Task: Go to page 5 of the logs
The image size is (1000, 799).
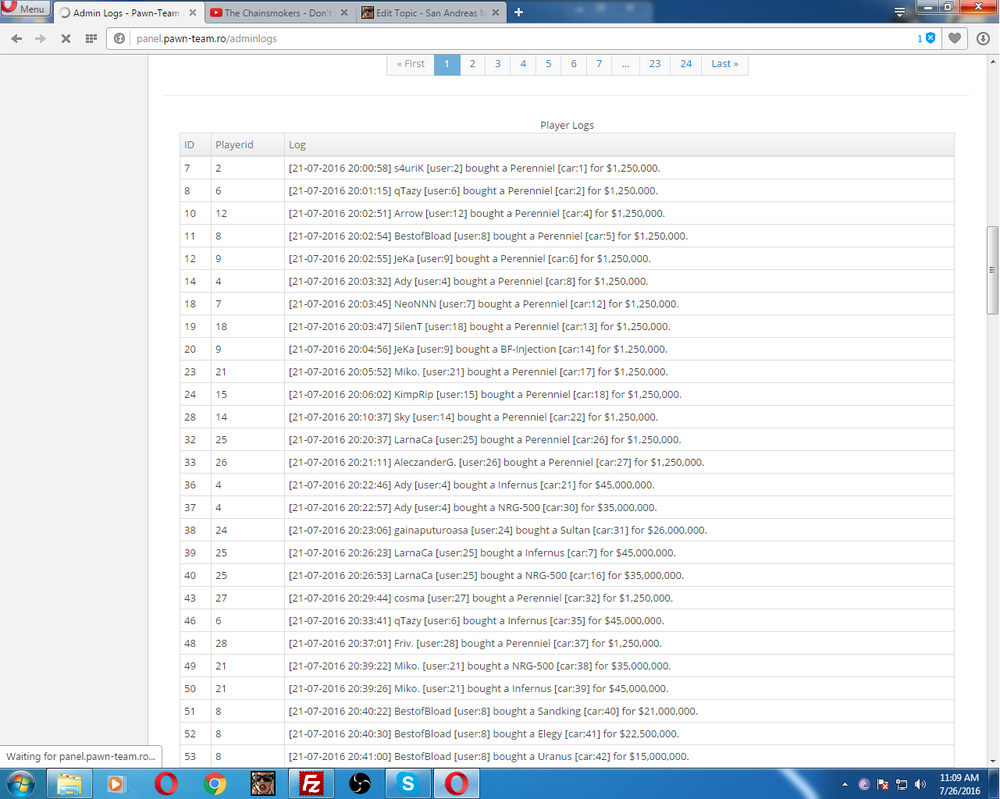Action: (548, 64)
